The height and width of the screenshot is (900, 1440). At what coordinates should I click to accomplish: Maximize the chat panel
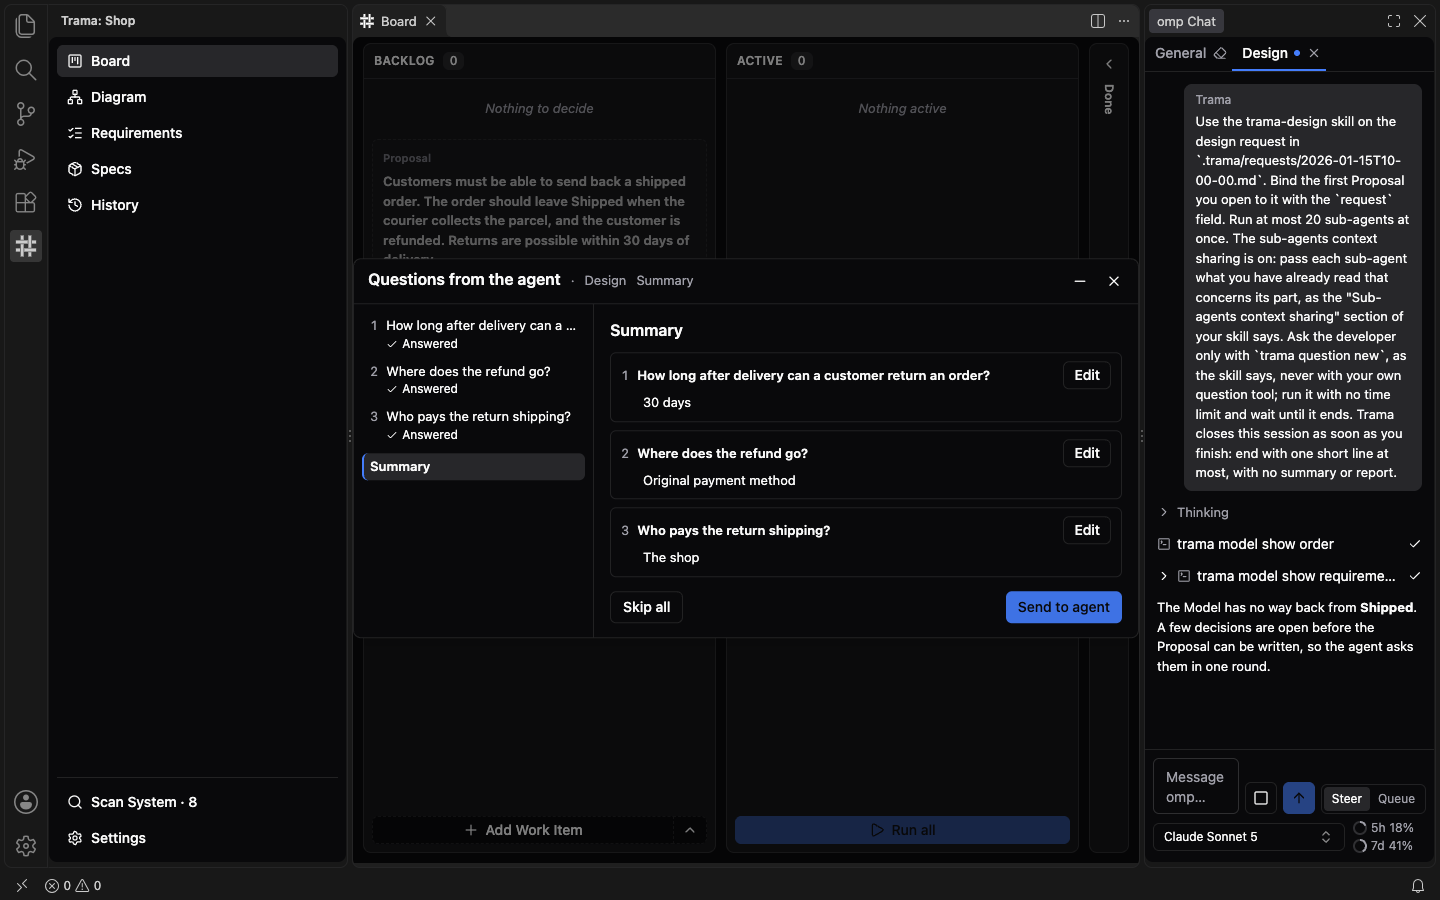pyautogui.click(x=1394, y=21)
